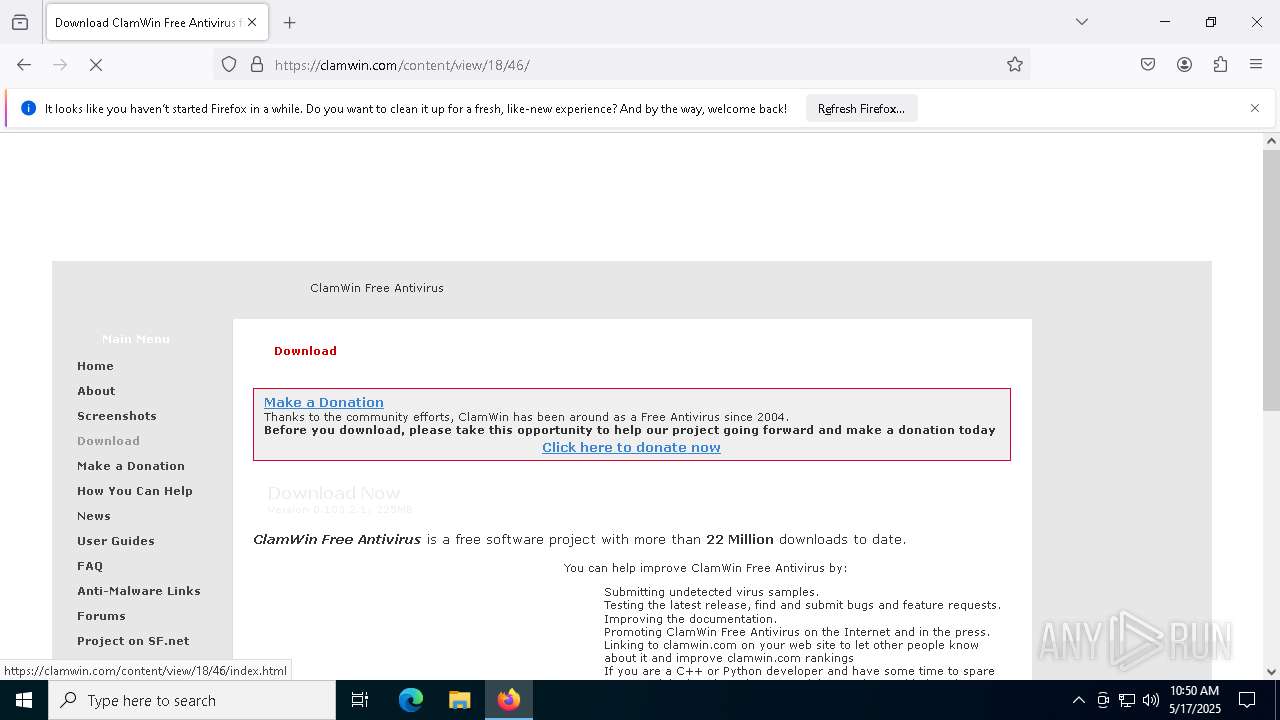Close the Download ClamWin tab
1280x720 pixels.
tap(252, 22)
